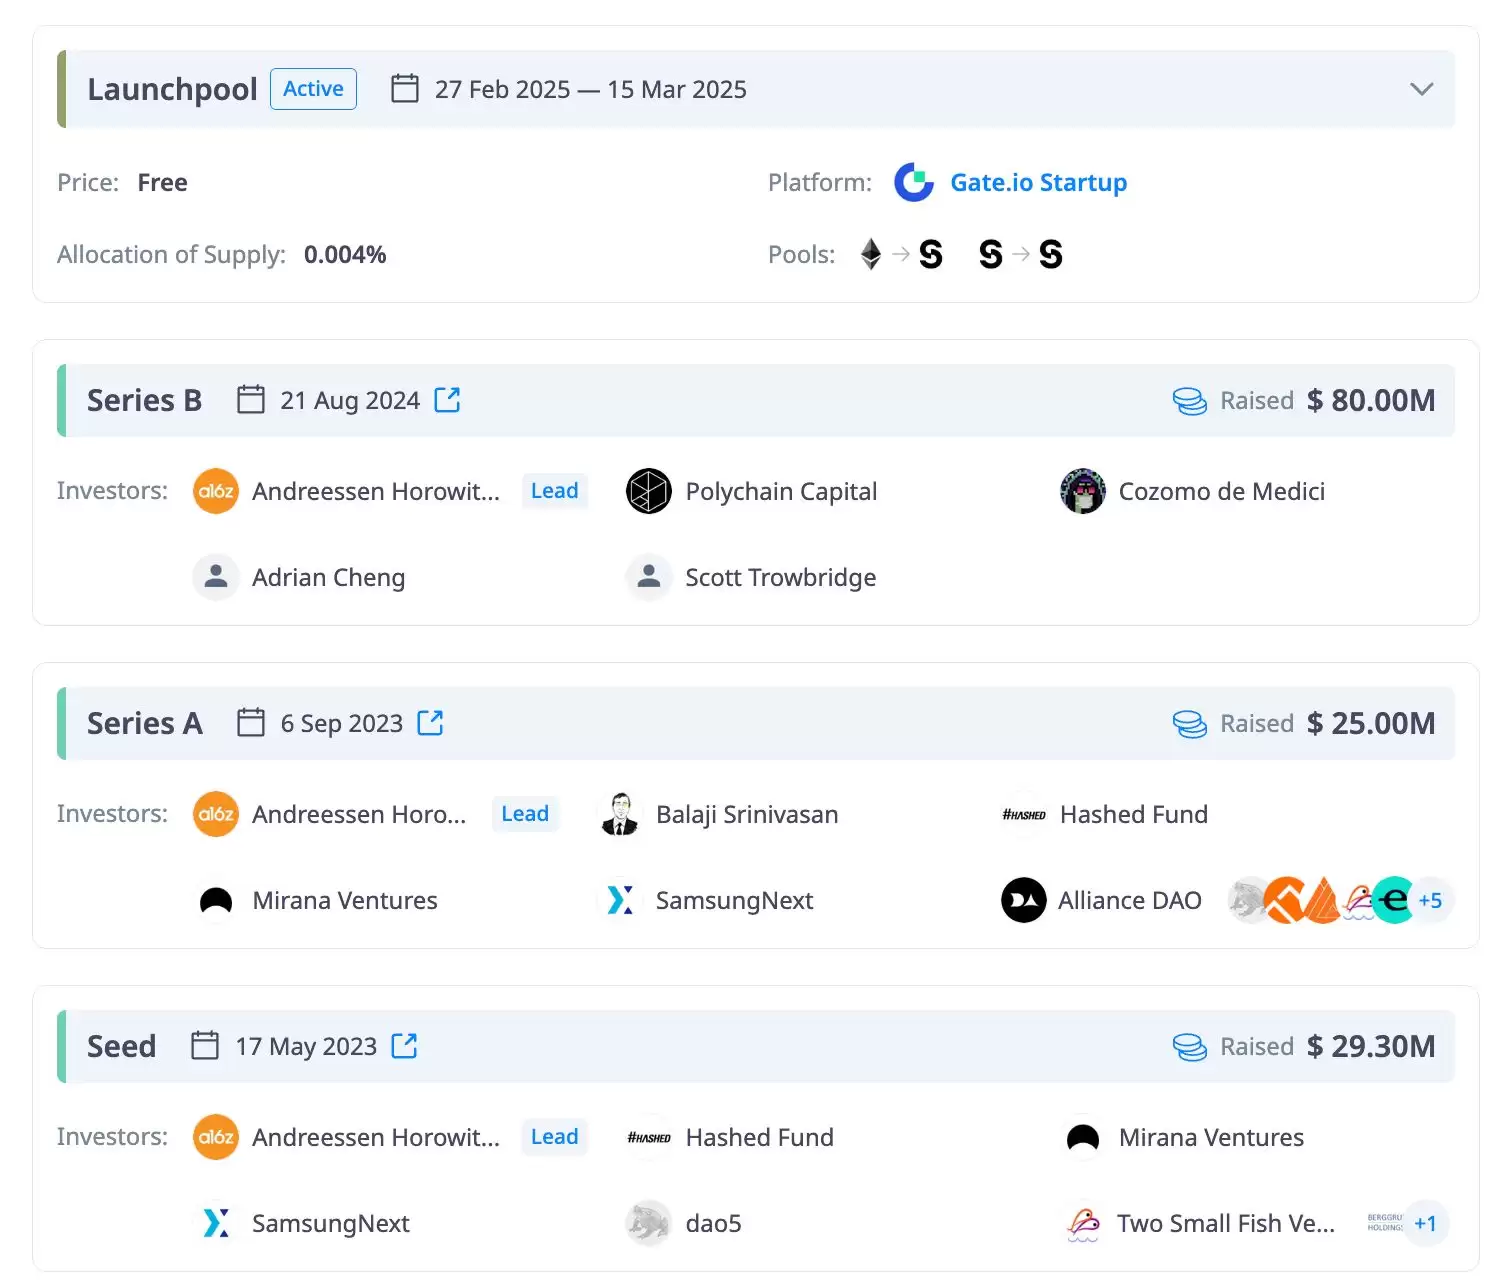Click the Cozomo de Medici avatar
1496x1286 pixels.
1083,491
